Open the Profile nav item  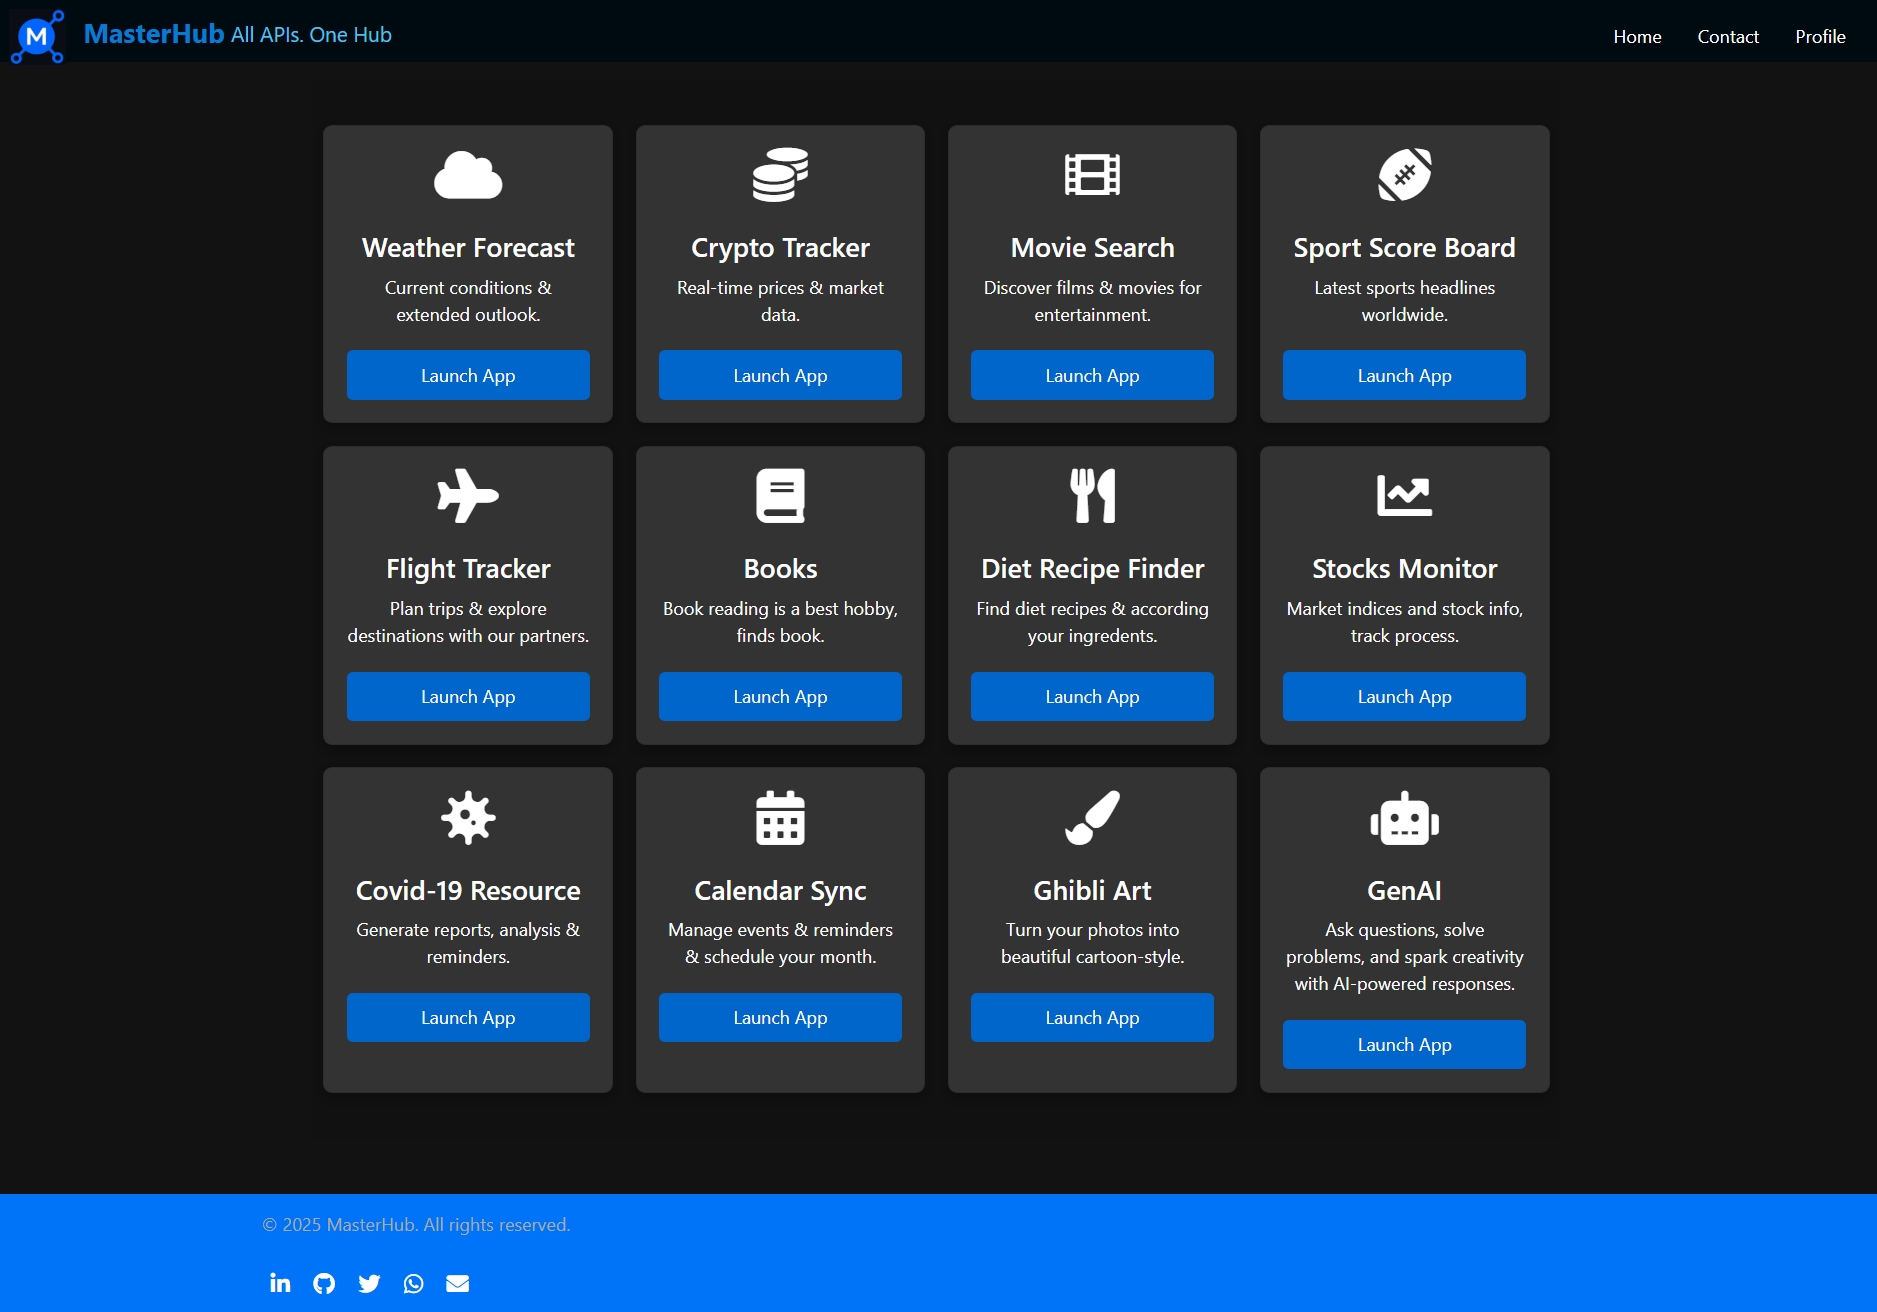tap(1820, 37)
